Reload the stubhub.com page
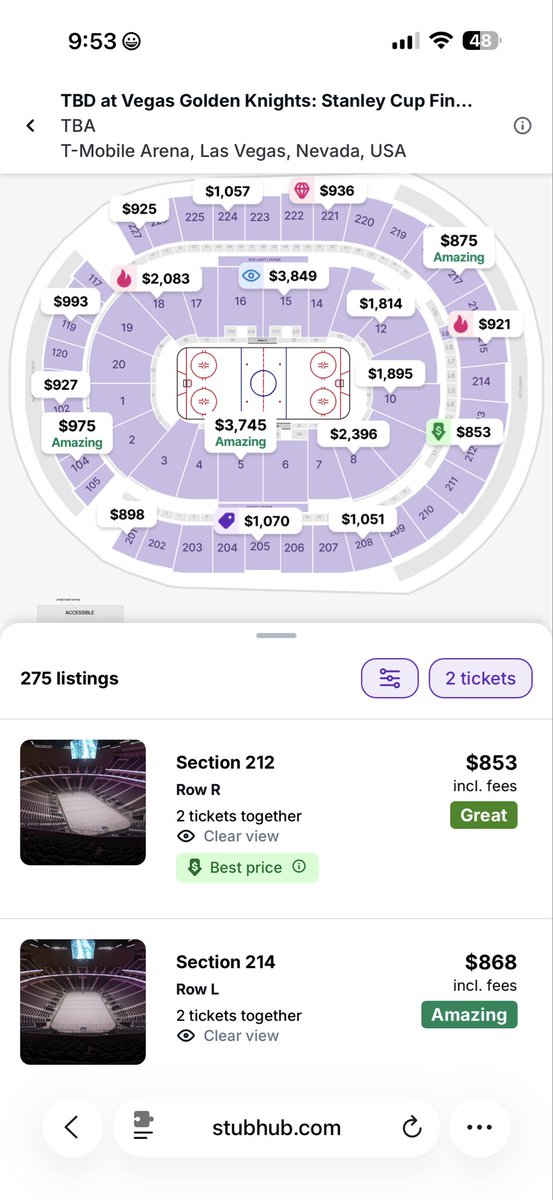This screenshot has width=553, height=1200. (411, 1128)
